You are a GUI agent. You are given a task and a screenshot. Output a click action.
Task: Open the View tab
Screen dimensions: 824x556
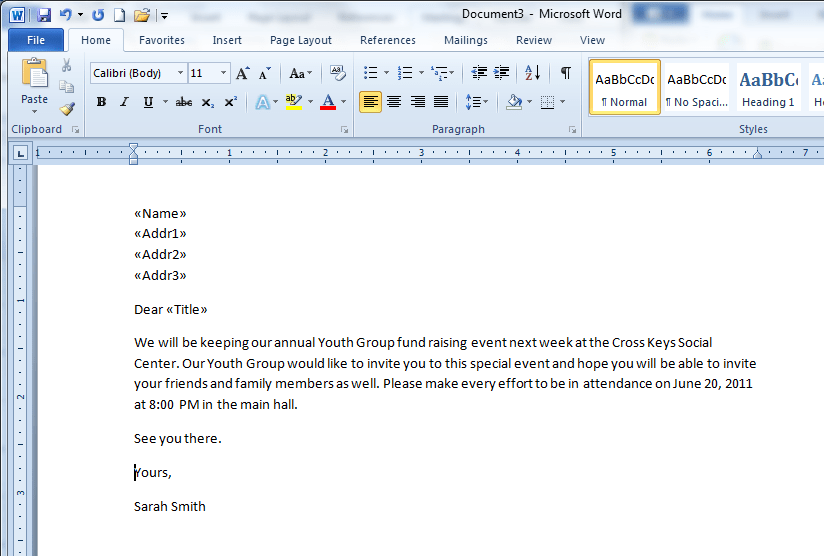click(592, 40)
